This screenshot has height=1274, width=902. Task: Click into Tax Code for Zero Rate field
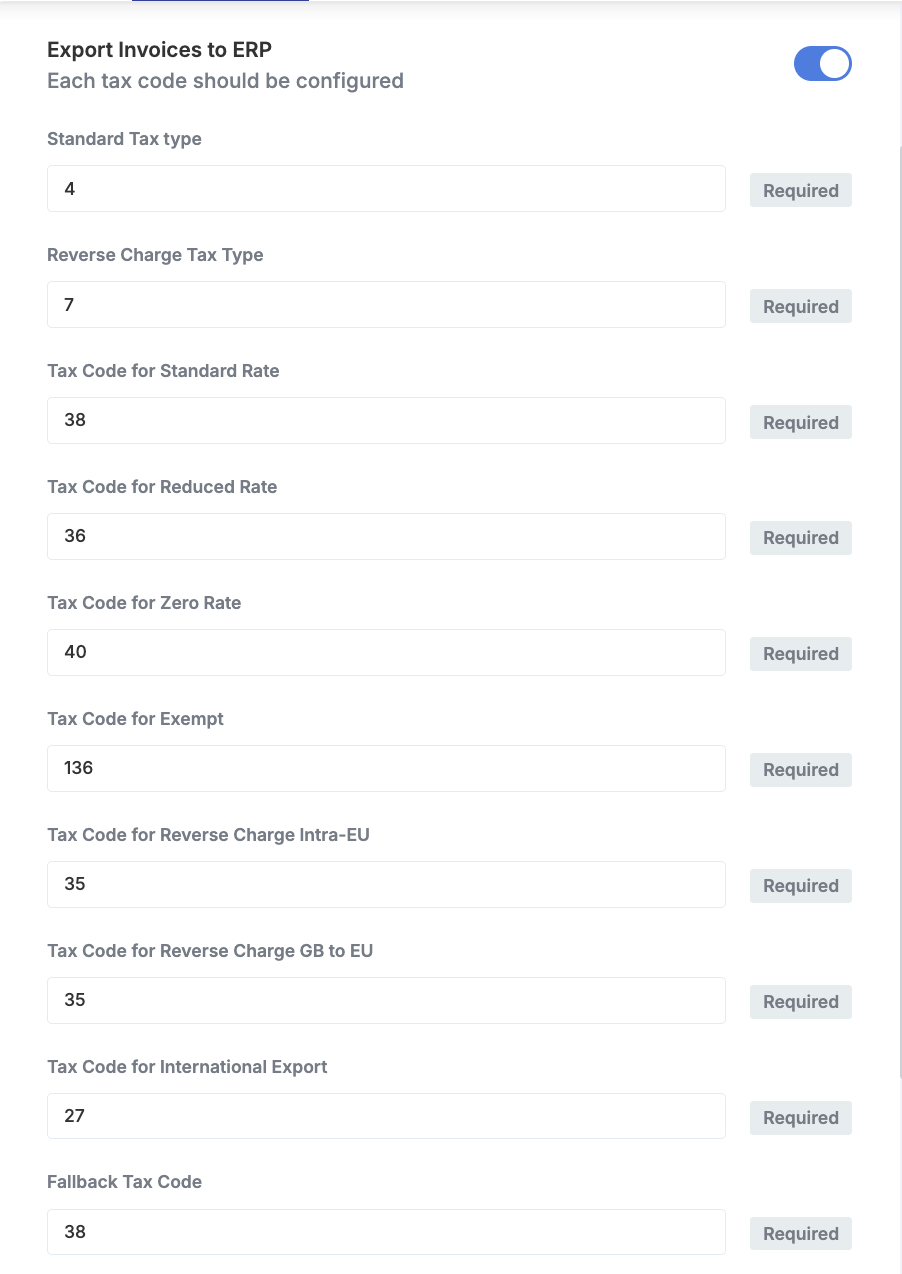386,653
